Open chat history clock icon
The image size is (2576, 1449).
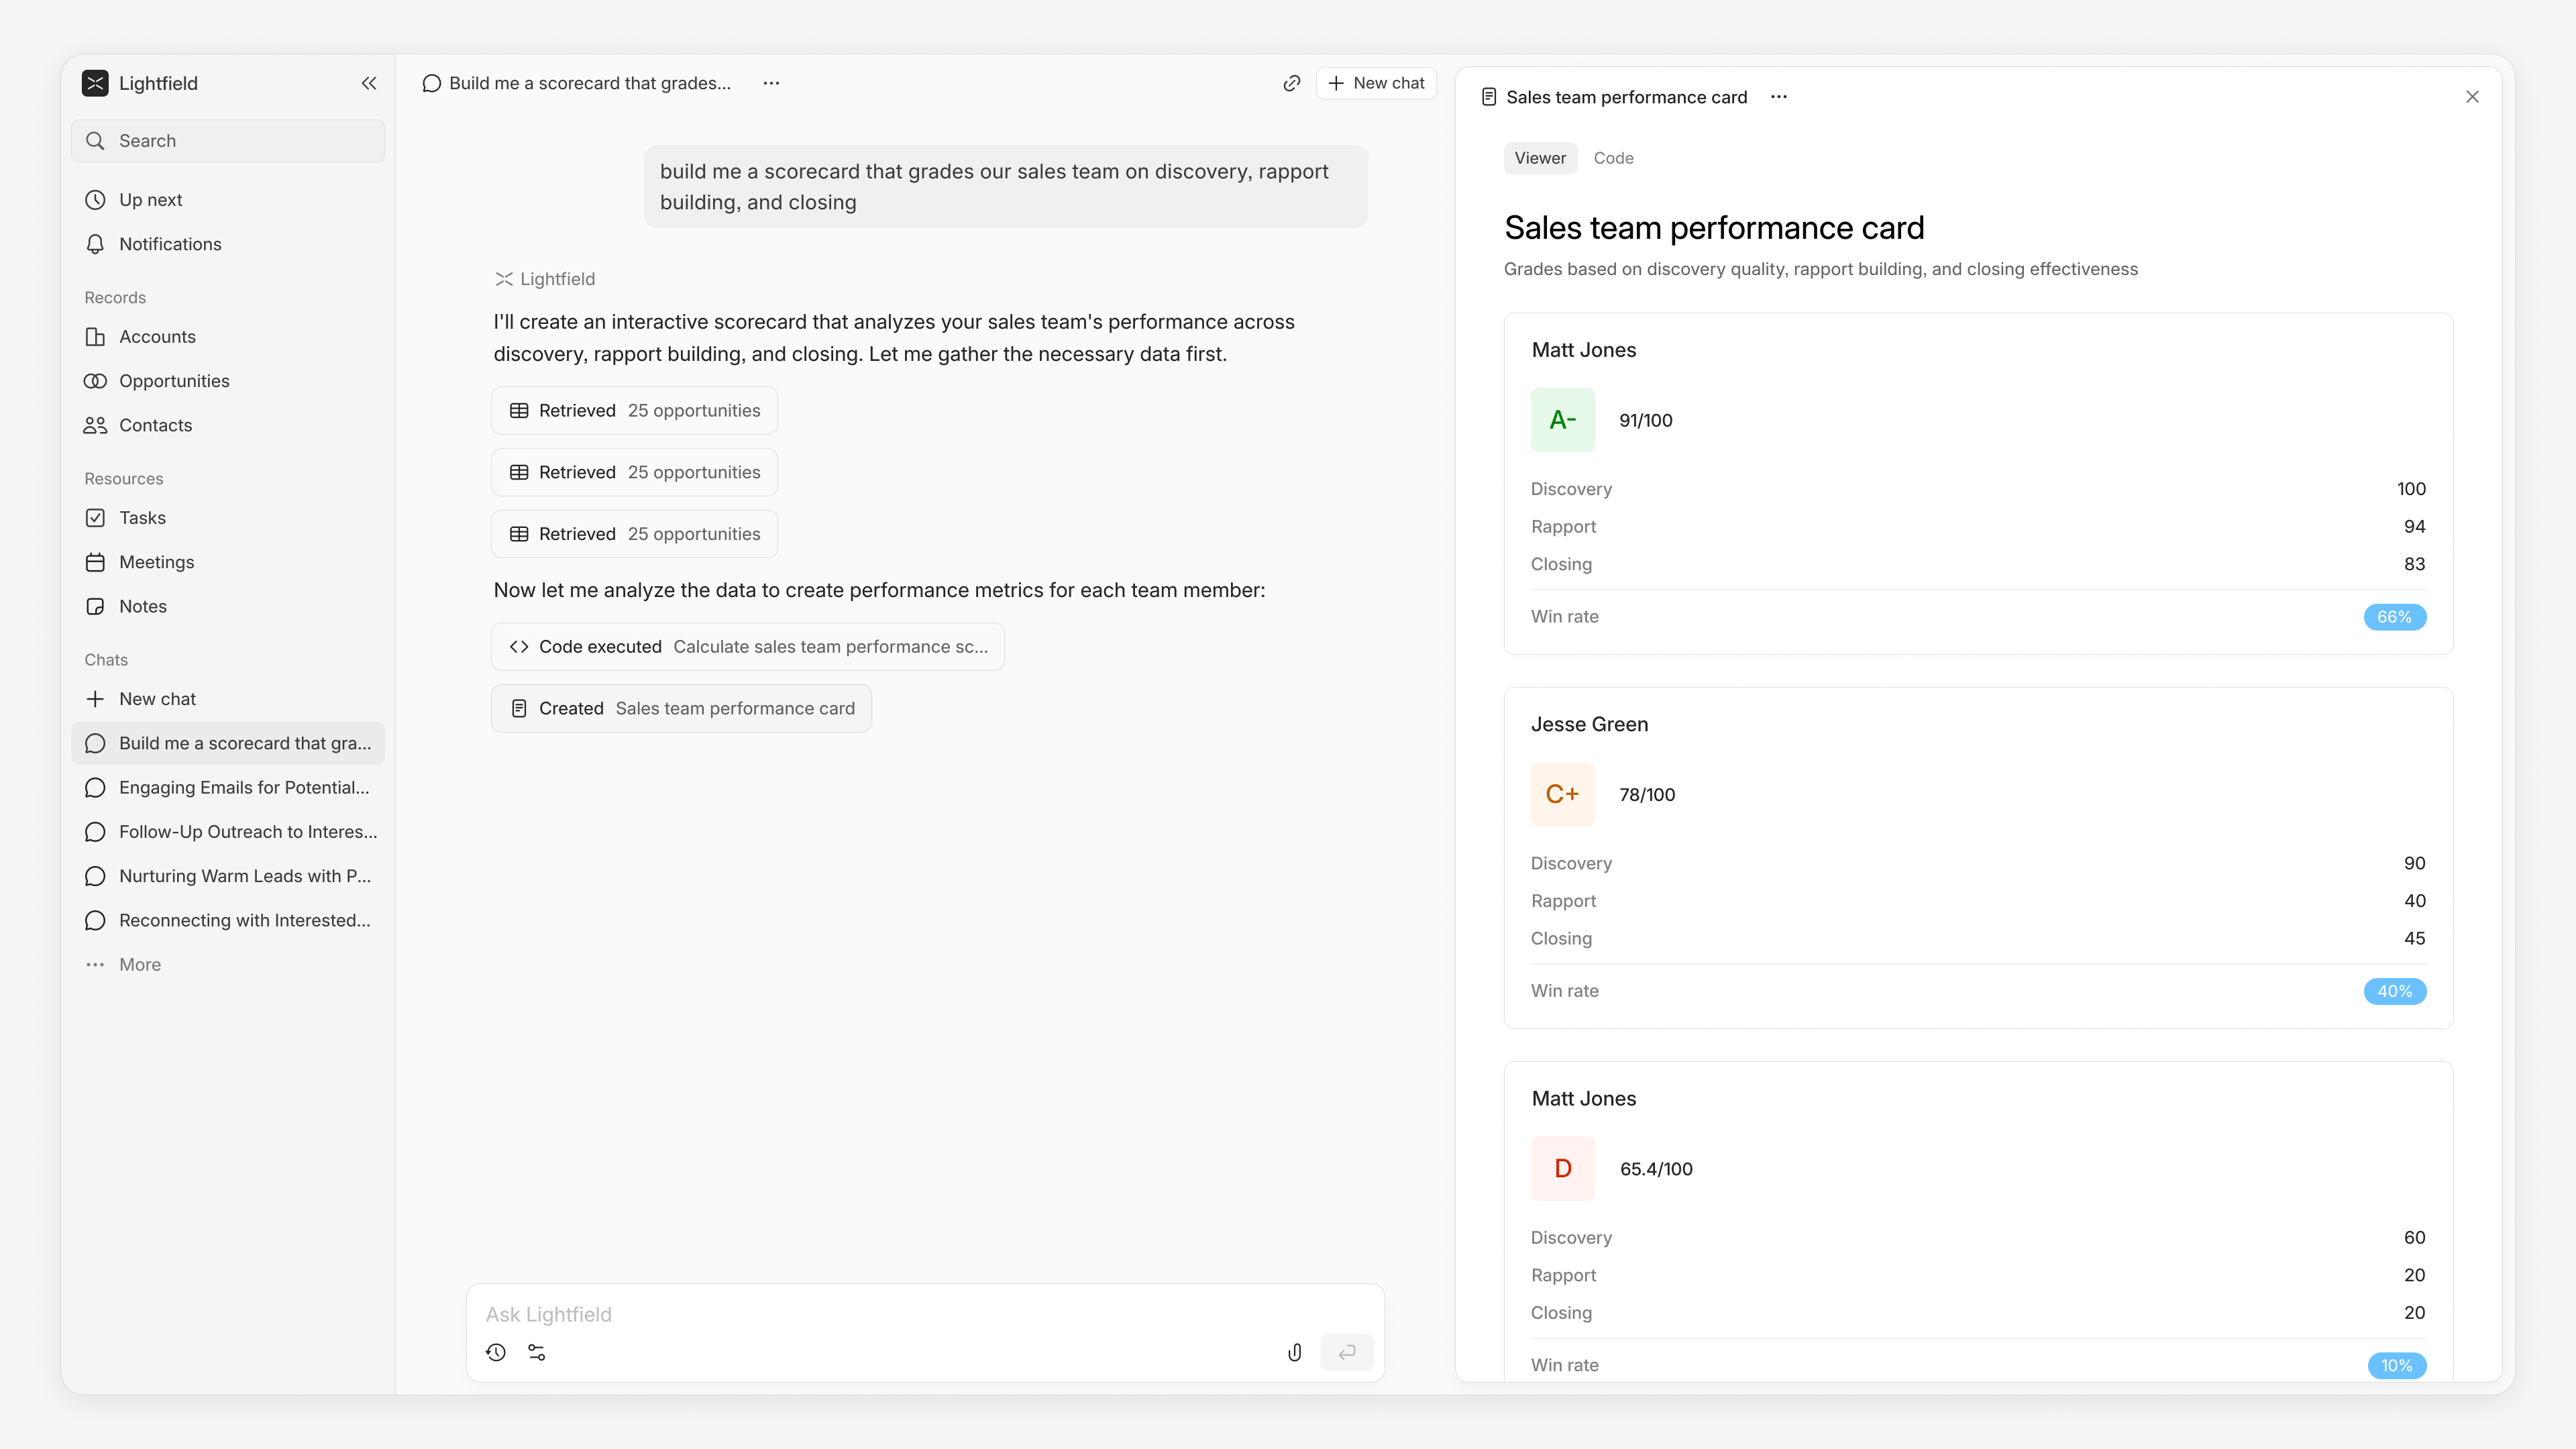pyautogui.click(x=496, y=1352)
